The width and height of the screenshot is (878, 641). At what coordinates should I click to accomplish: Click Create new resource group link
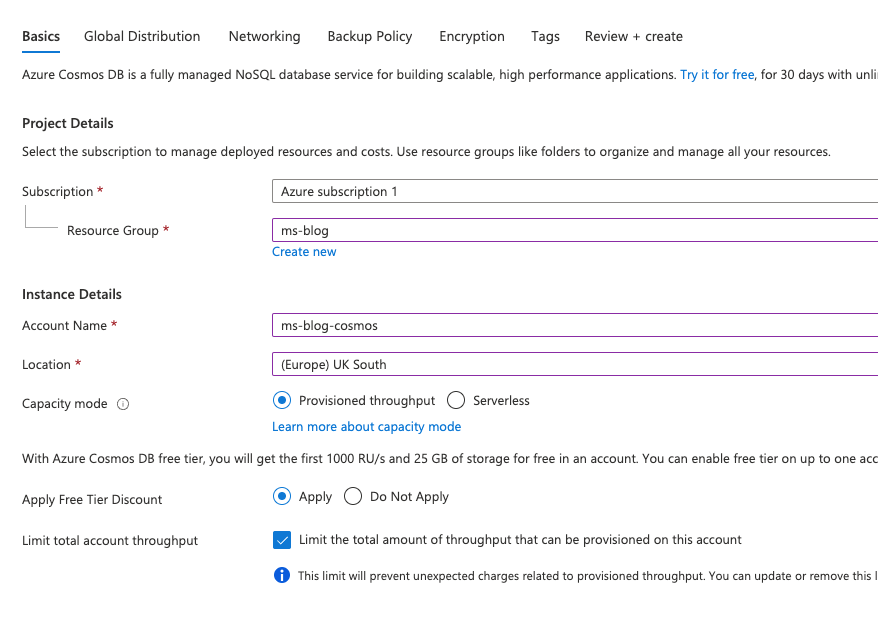[x=304, y=252]
